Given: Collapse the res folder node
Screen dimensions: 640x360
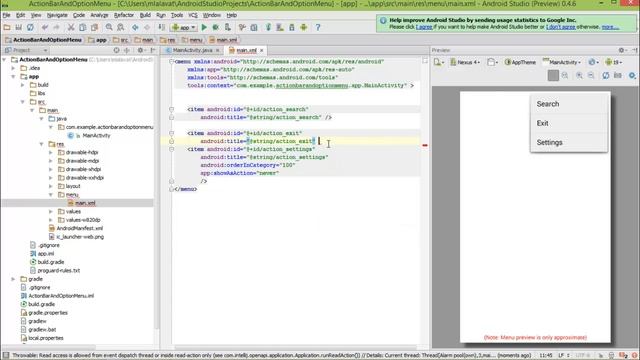Looking at the screenshot, I should (x=42, y=144).
